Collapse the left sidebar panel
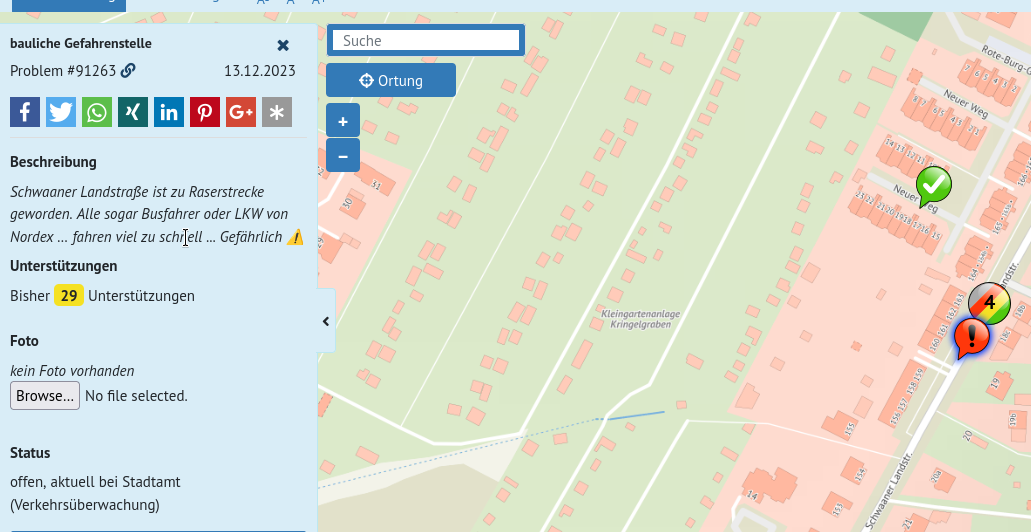This screenshot has width=1031, height=532. click(x=326, y=321)
